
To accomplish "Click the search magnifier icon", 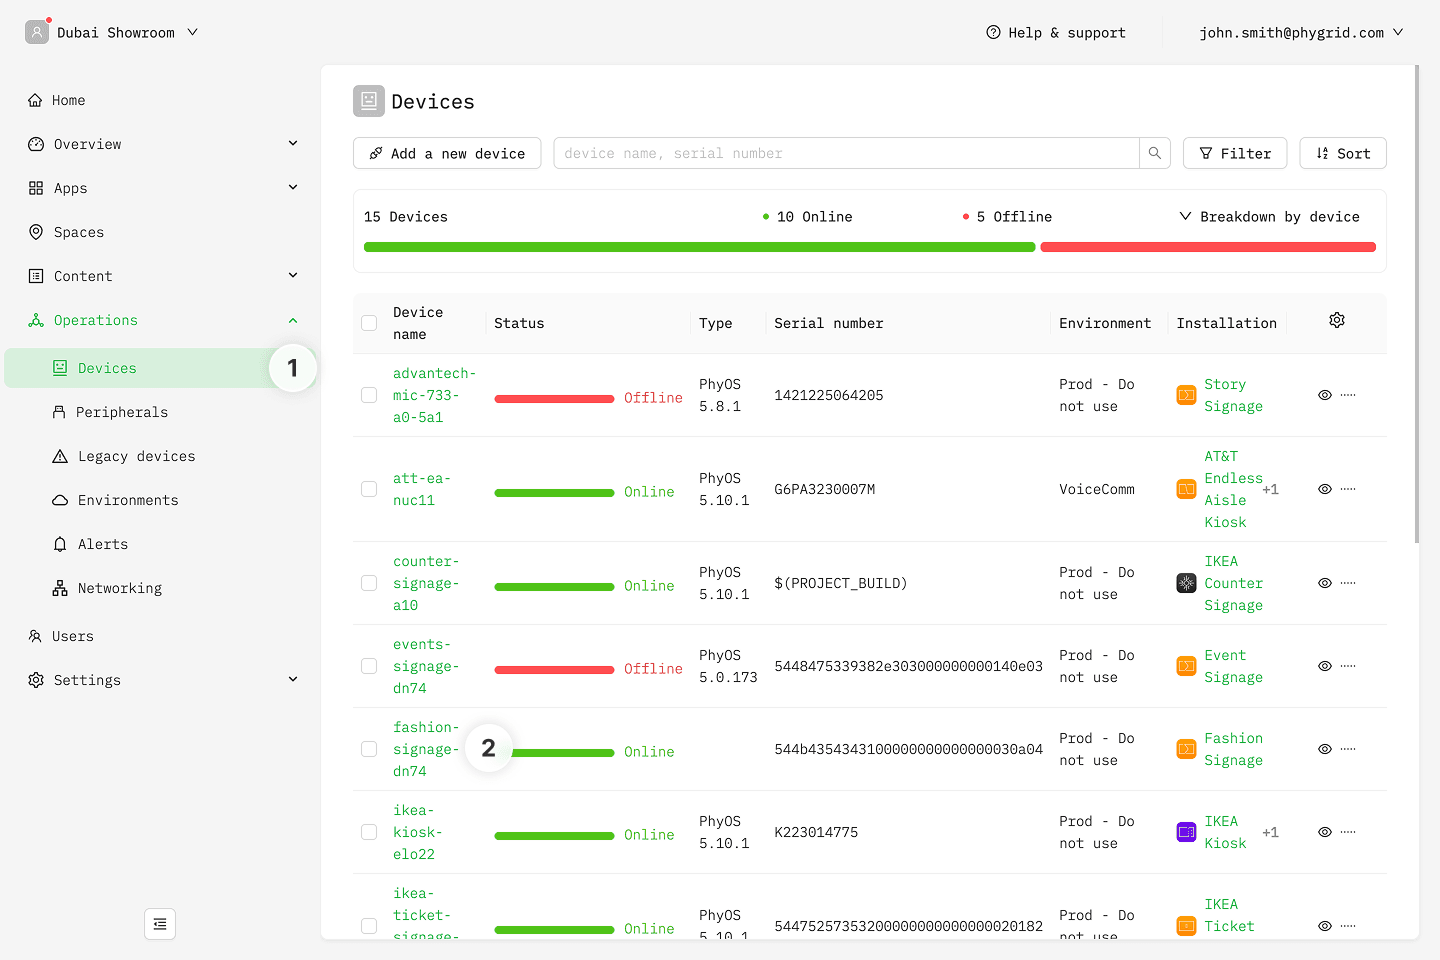I will (x=1155, y=153).
